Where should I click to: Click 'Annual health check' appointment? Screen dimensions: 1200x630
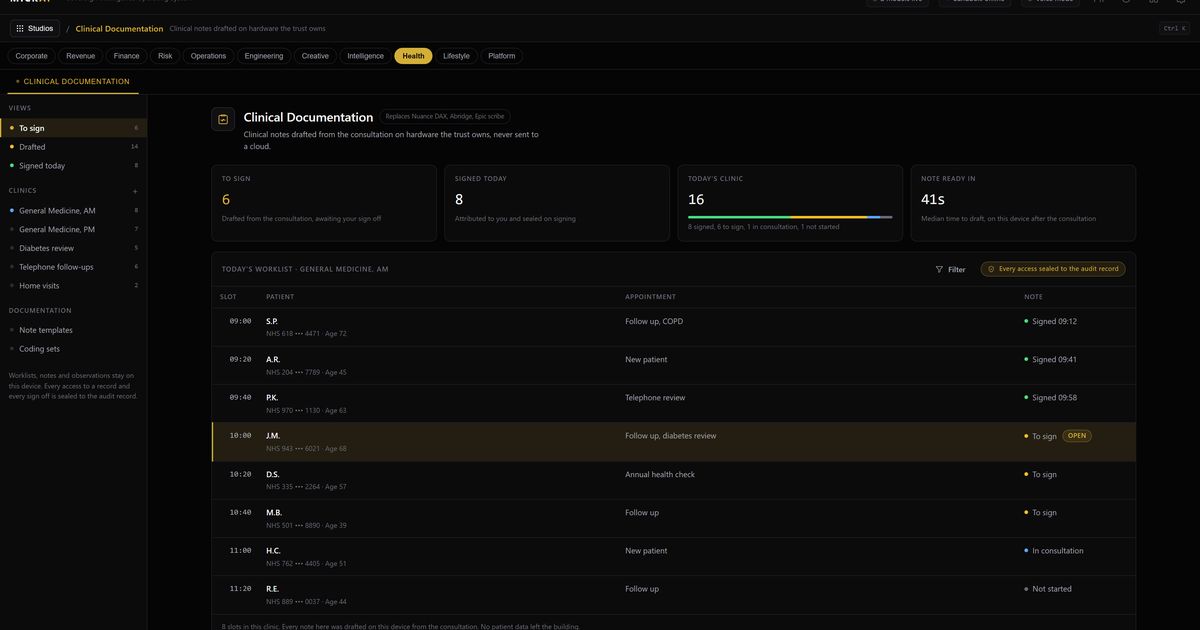660,474
